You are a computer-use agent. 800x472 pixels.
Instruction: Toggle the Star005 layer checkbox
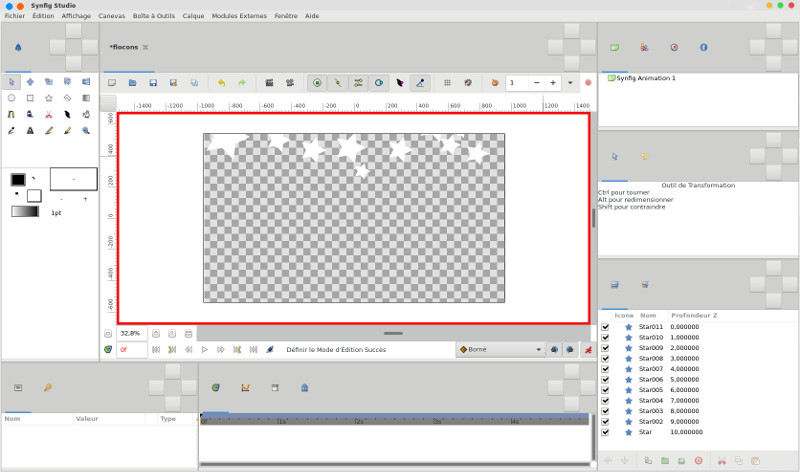pyautogui.click(x=605, y=390)
